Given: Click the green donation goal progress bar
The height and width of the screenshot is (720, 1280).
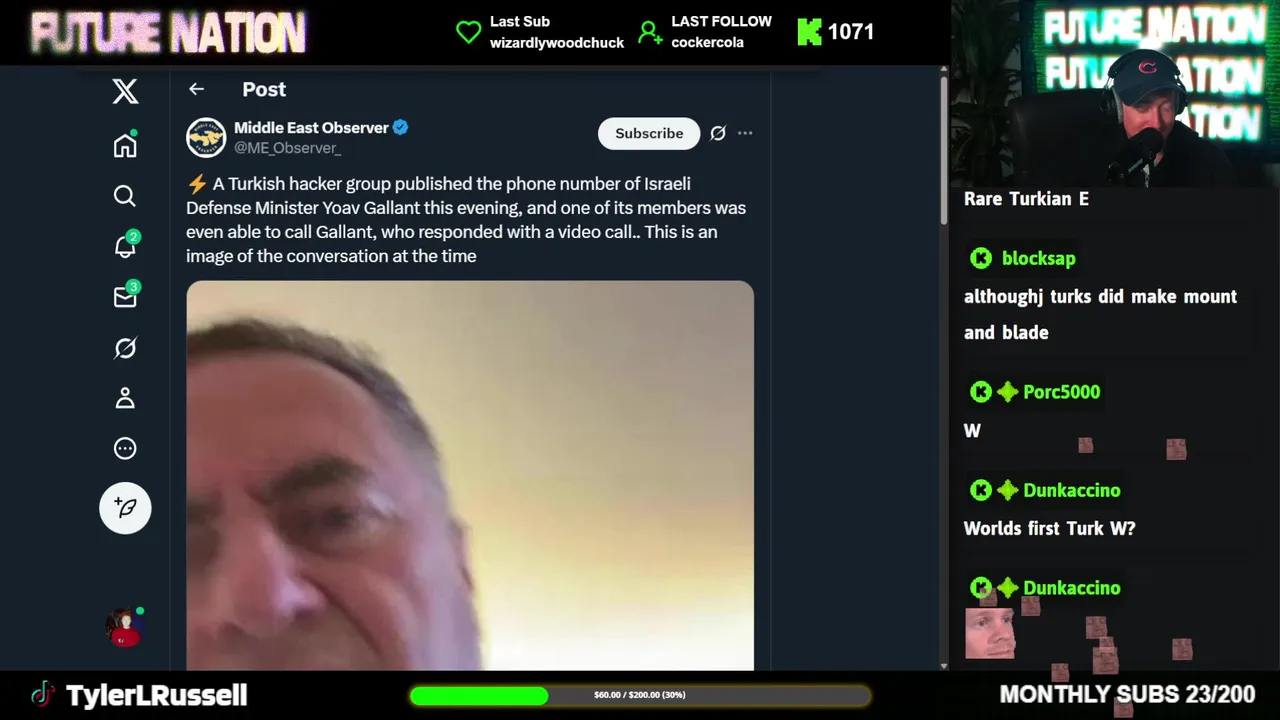Looking at the screenshot, I should coord(640,695).
